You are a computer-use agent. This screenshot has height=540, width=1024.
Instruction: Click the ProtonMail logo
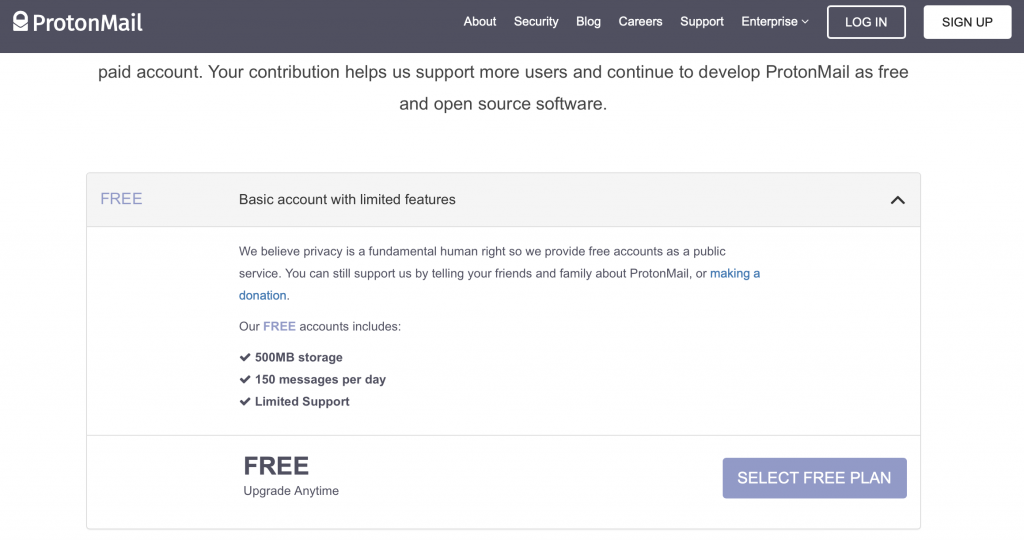click(78, 22)
